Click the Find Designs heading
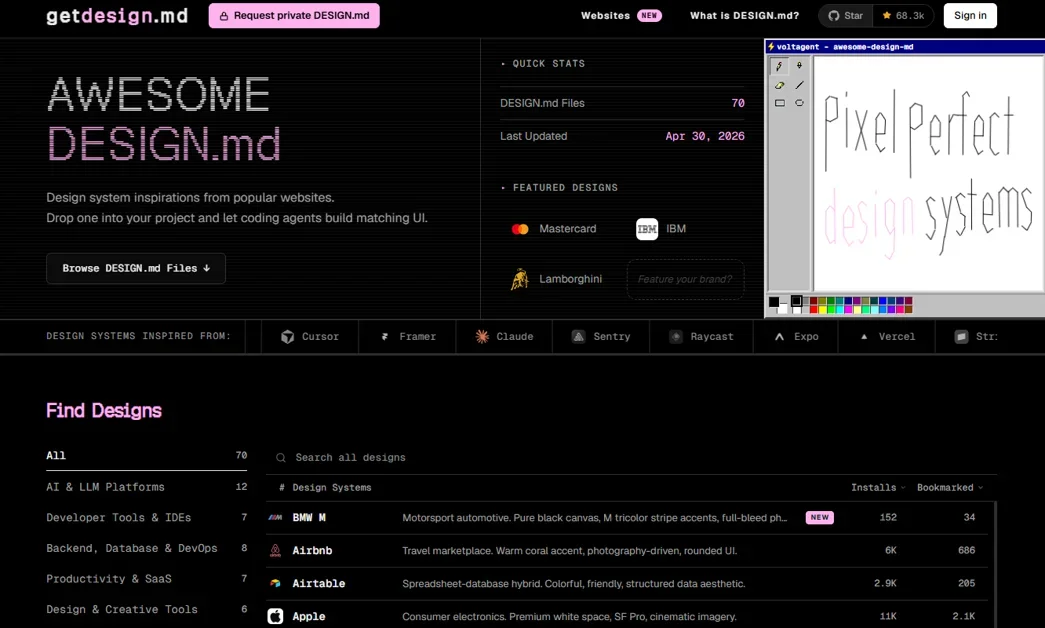Viewport: 1045px width, 628px height. (104, 411)
